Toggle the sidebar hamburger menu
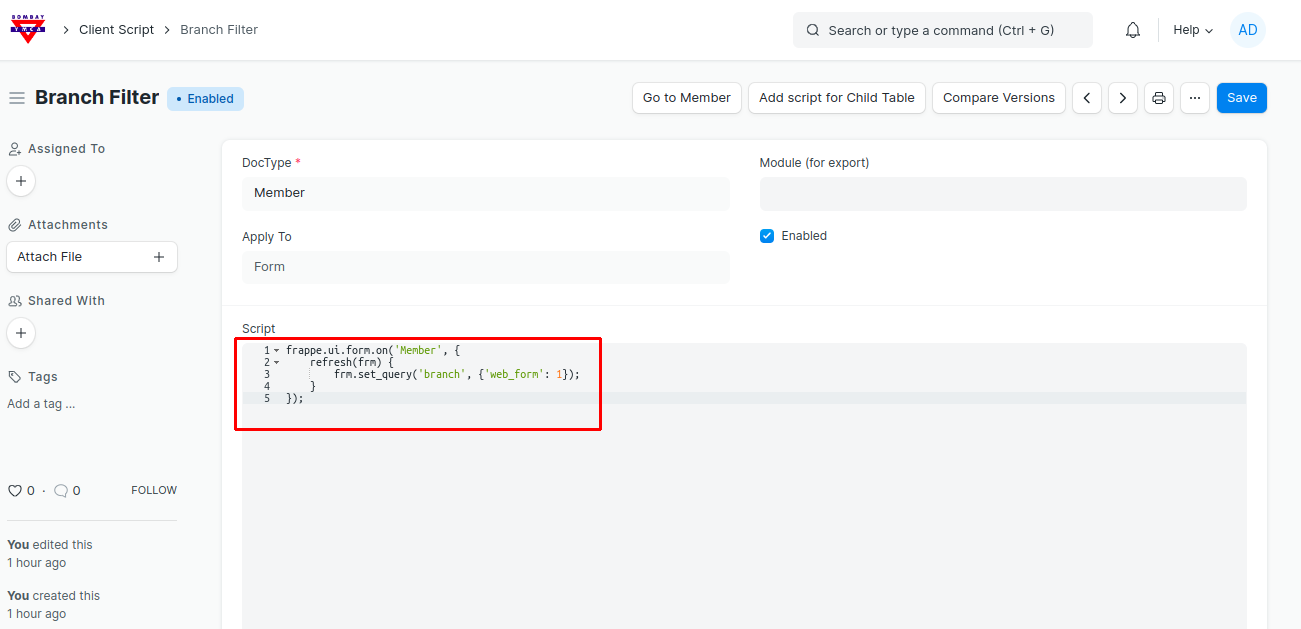1301x629 pixels. (x=17, y=98)
